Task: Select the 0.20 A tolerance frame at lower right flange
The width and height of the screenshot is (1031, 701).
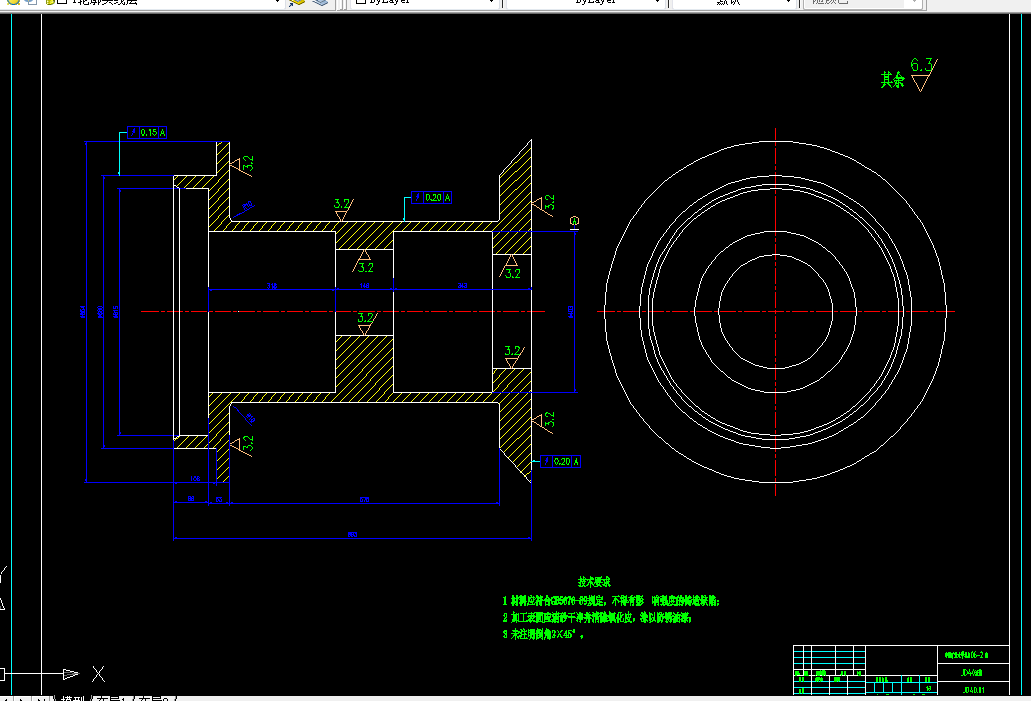Action: 560,462
